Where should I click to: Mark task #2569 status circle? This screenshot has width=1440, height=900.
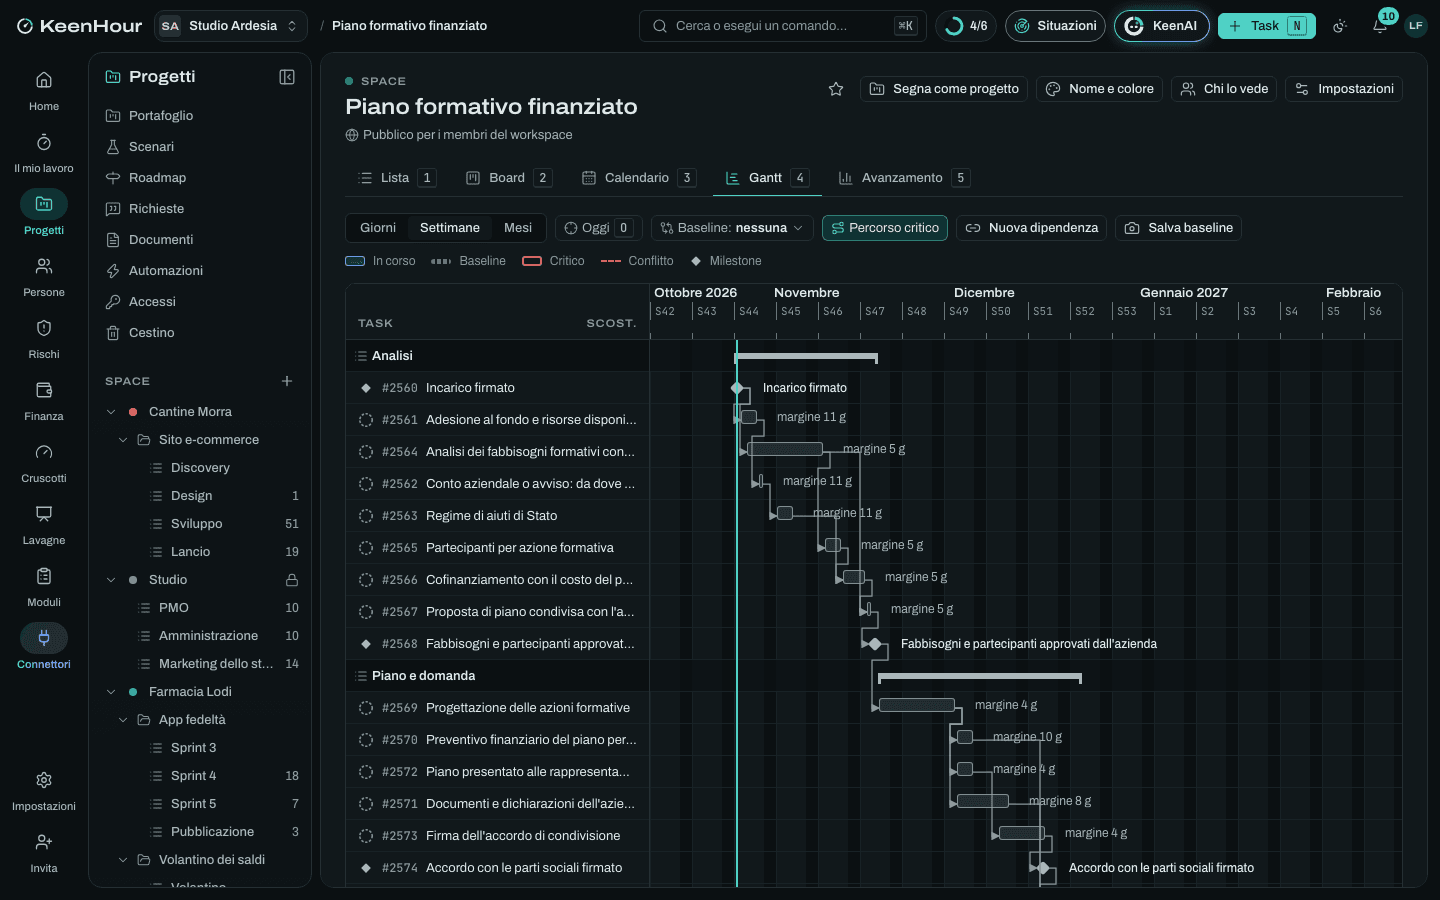point(366,708)
